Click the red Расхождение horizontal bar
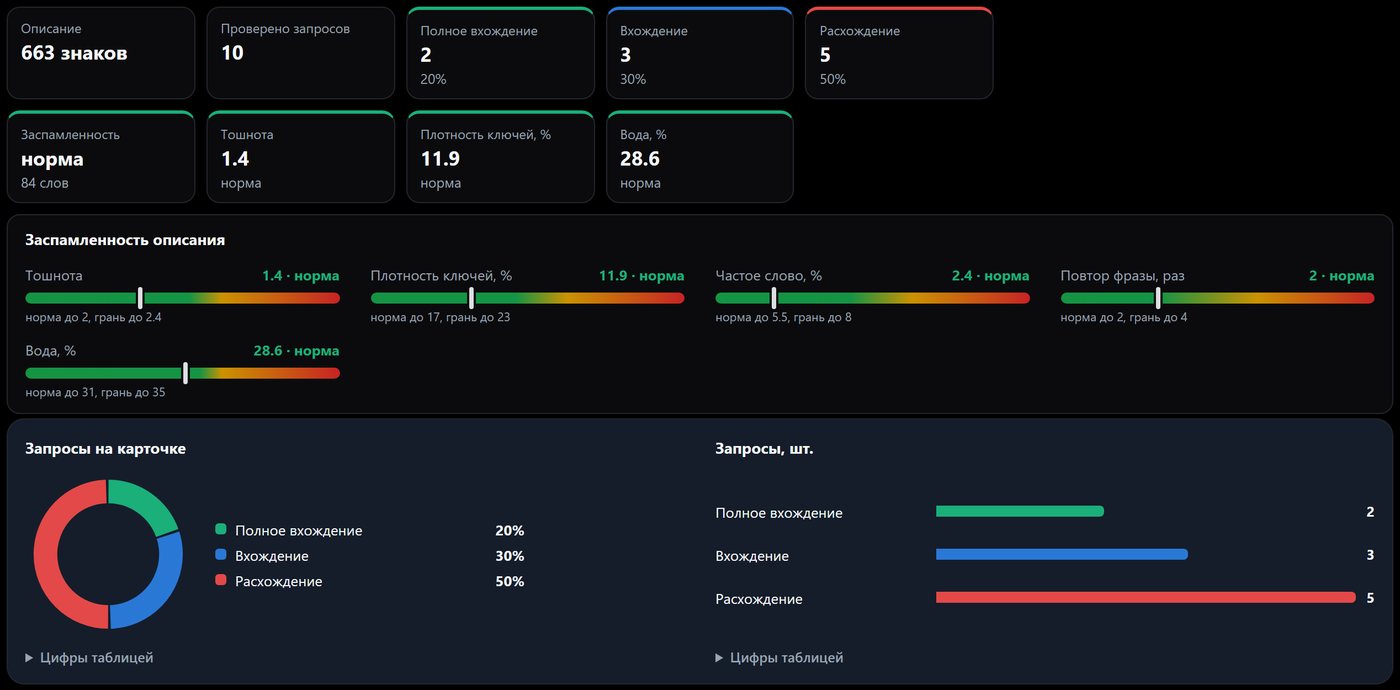The height and width of the screenshot is (690, 1400). (1146, 597)
